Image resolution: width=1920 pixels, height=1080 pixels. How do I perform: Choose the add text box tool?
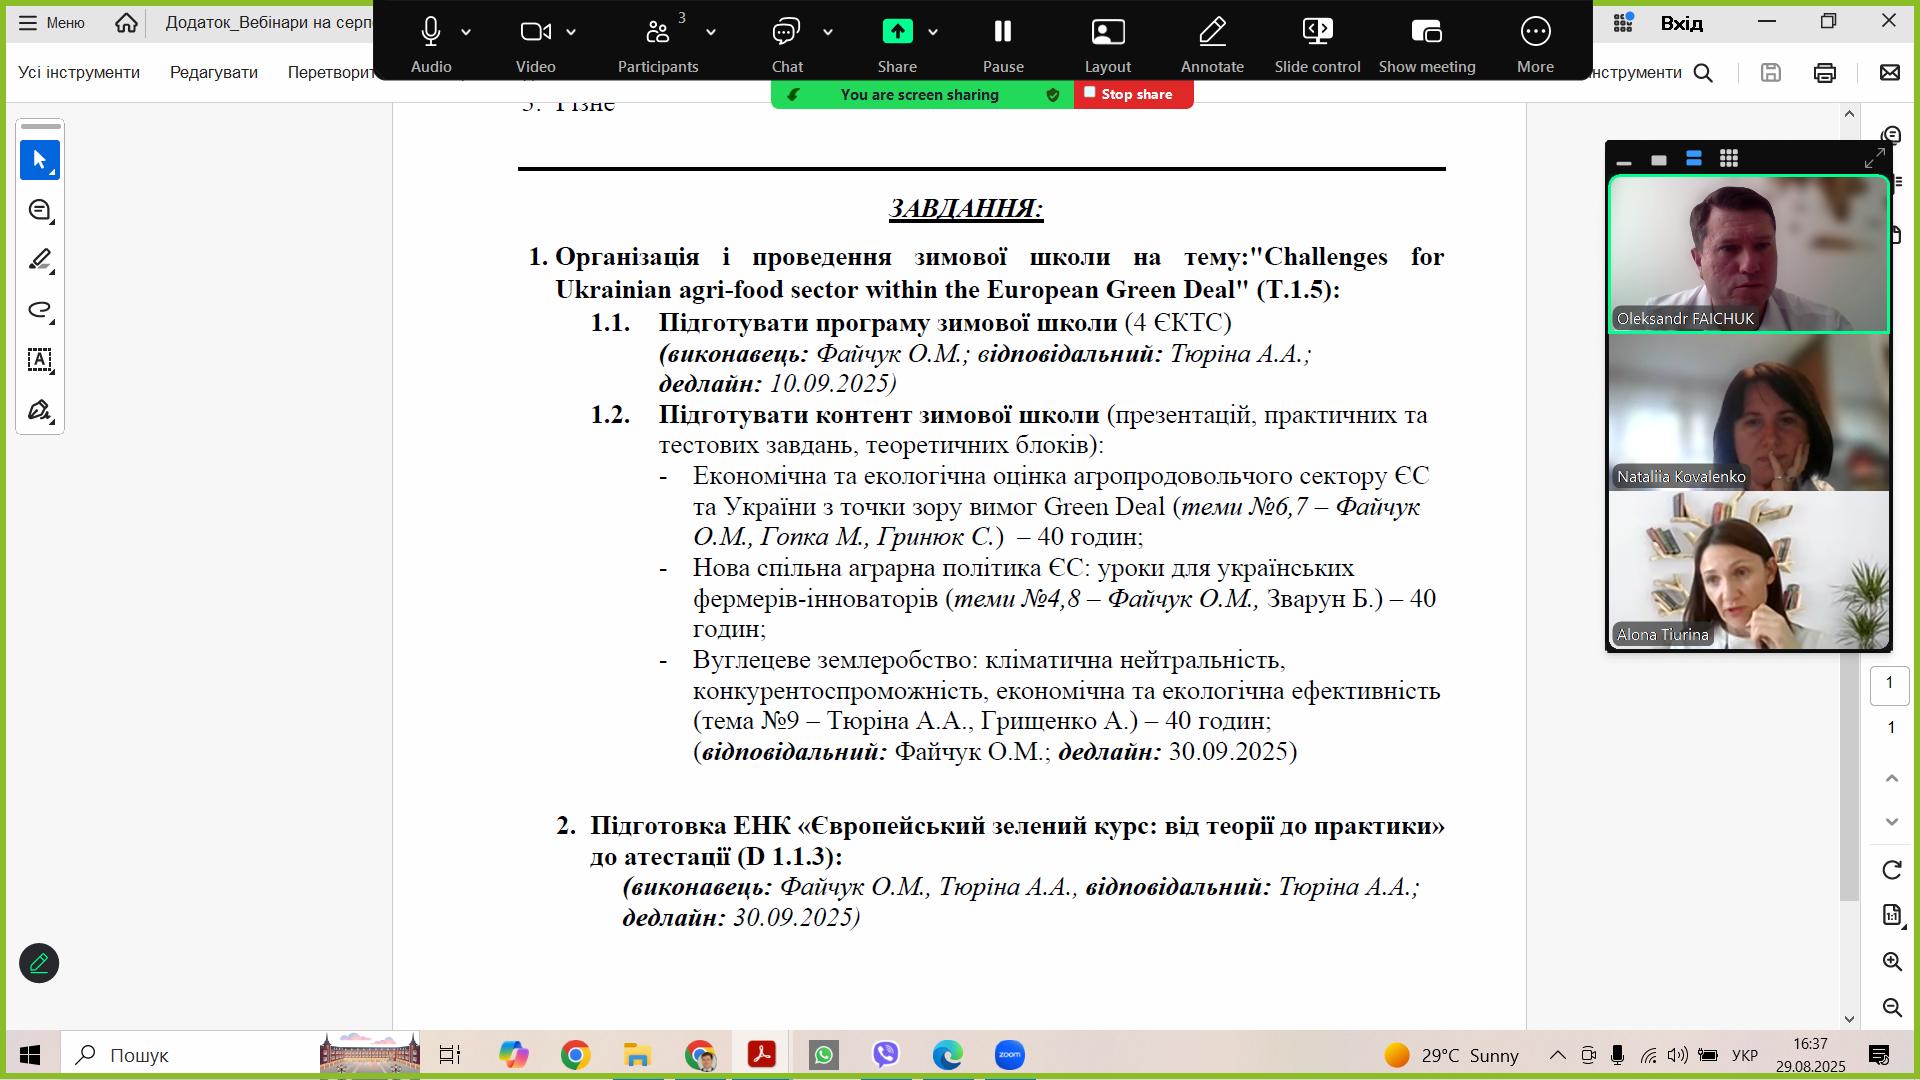tap(40, 360)
